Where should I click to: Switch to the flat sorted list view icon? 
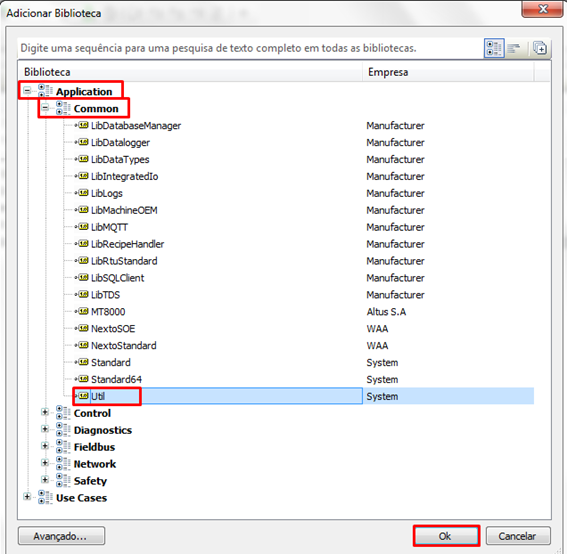[x=513, y=48]
